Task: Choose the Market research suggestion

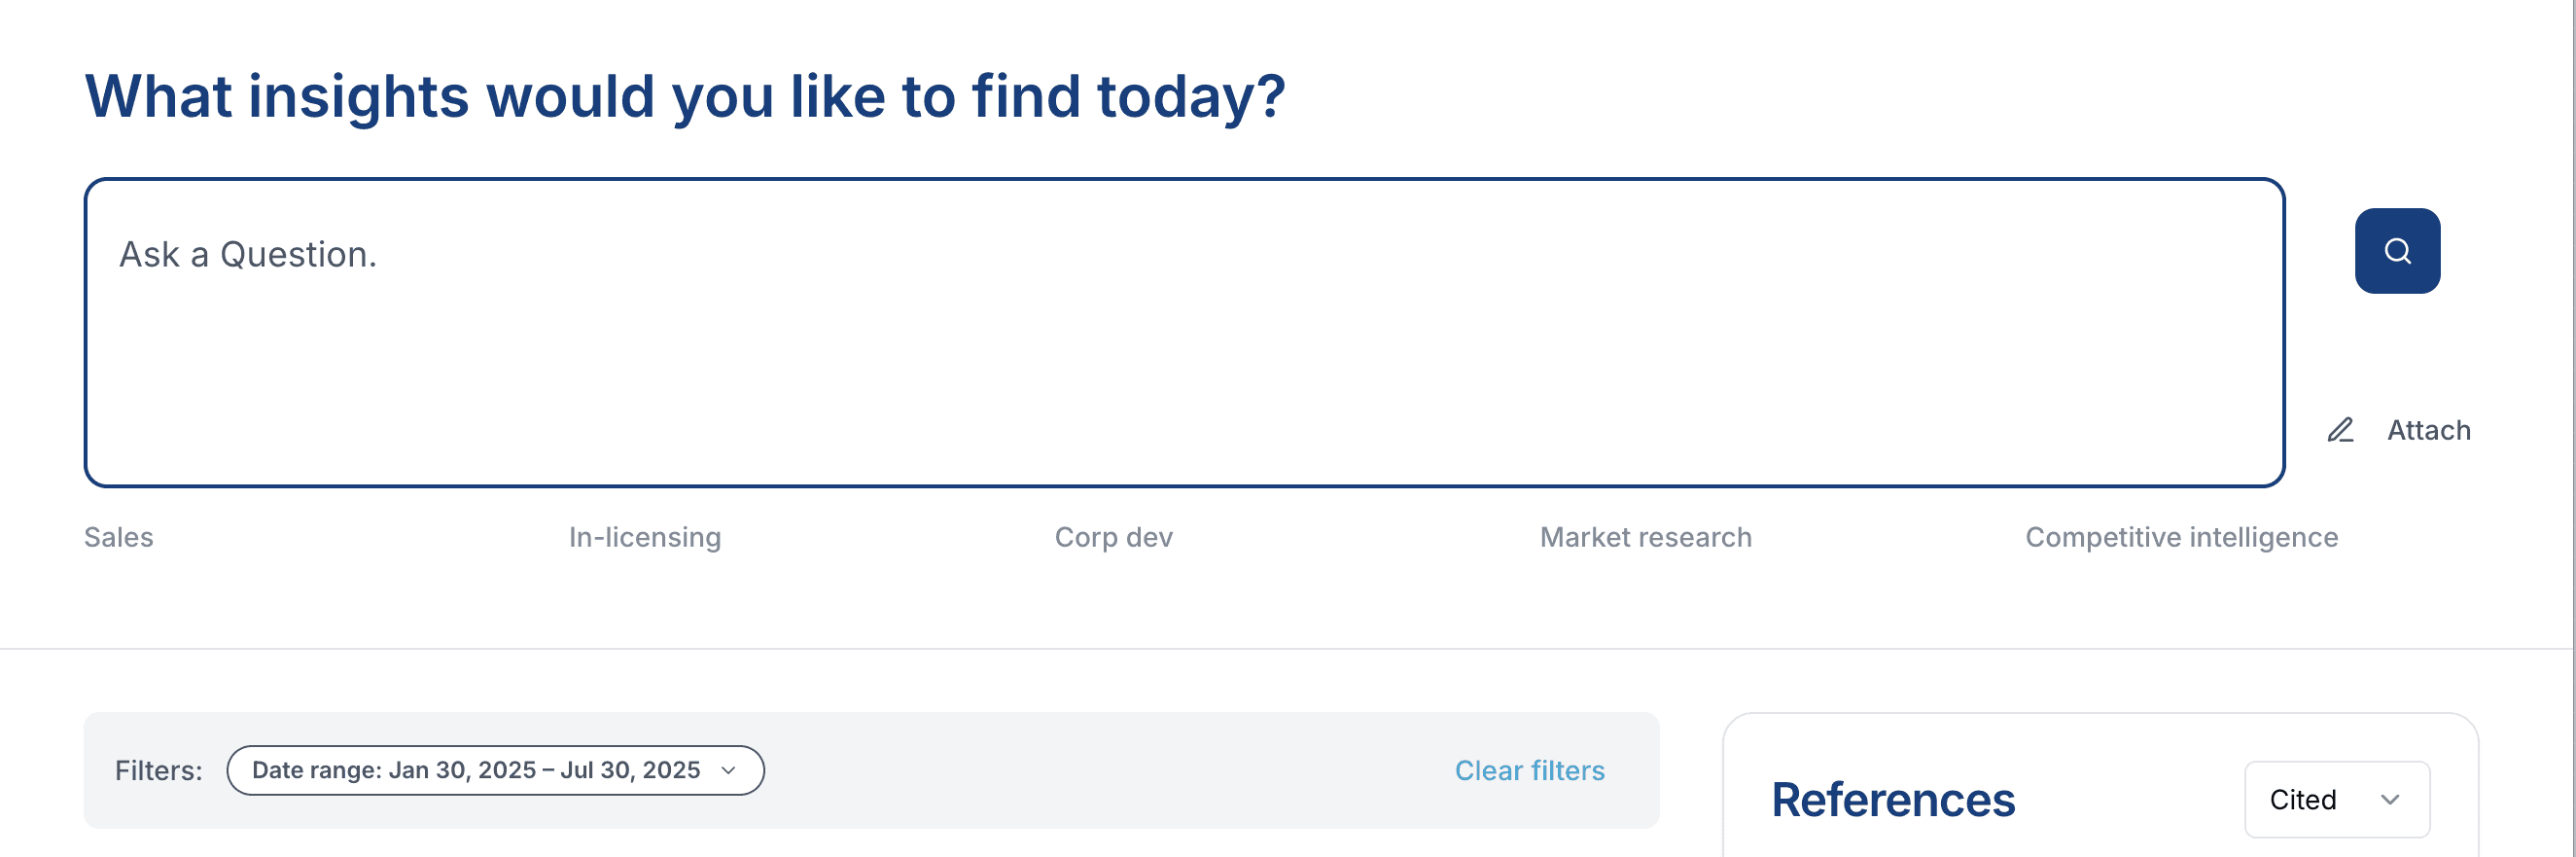Action: pos(1645,537)
